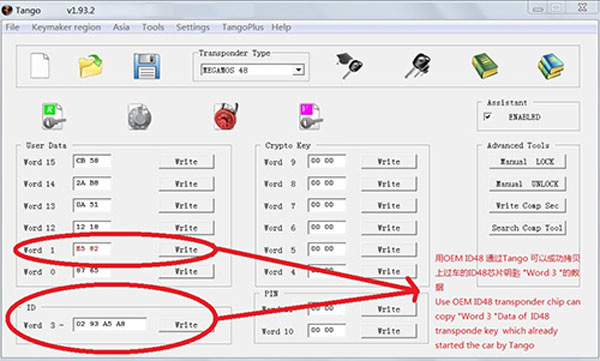Click the magenta write transponder key icon
The image size is (600, 361).
pos(311,116)
